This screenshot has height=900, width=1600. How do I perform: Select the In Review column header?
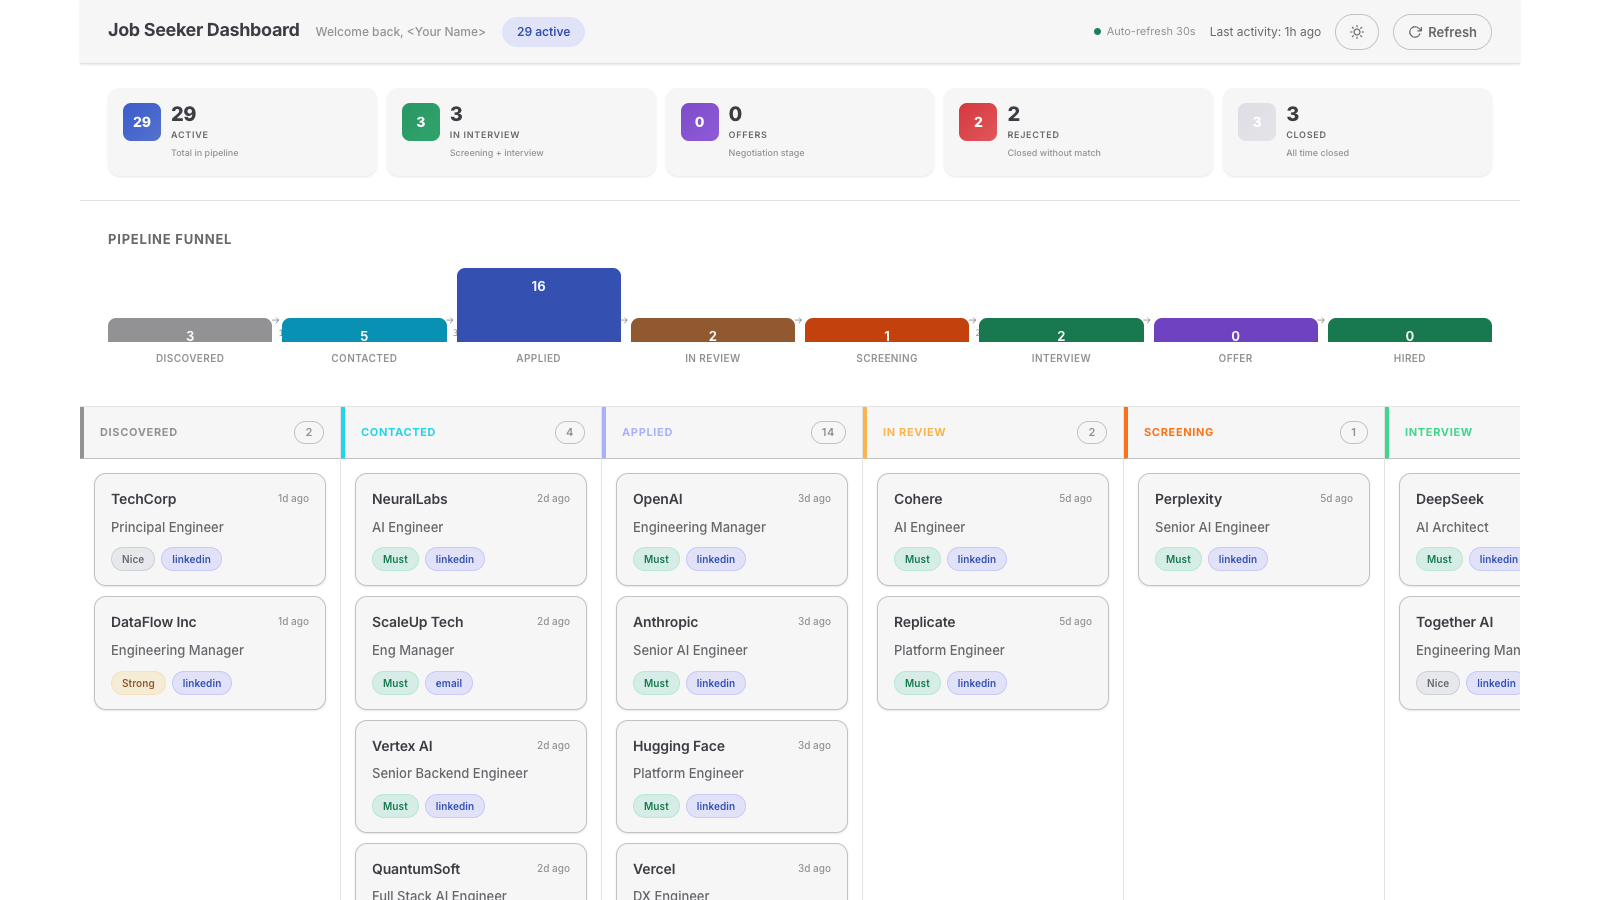coord(993,432)
